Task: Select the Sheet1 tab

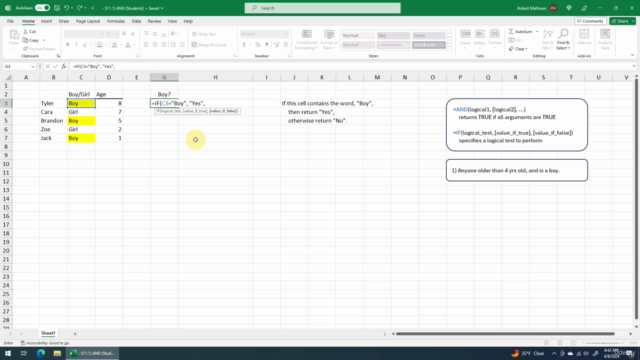Action: [48, 333]
